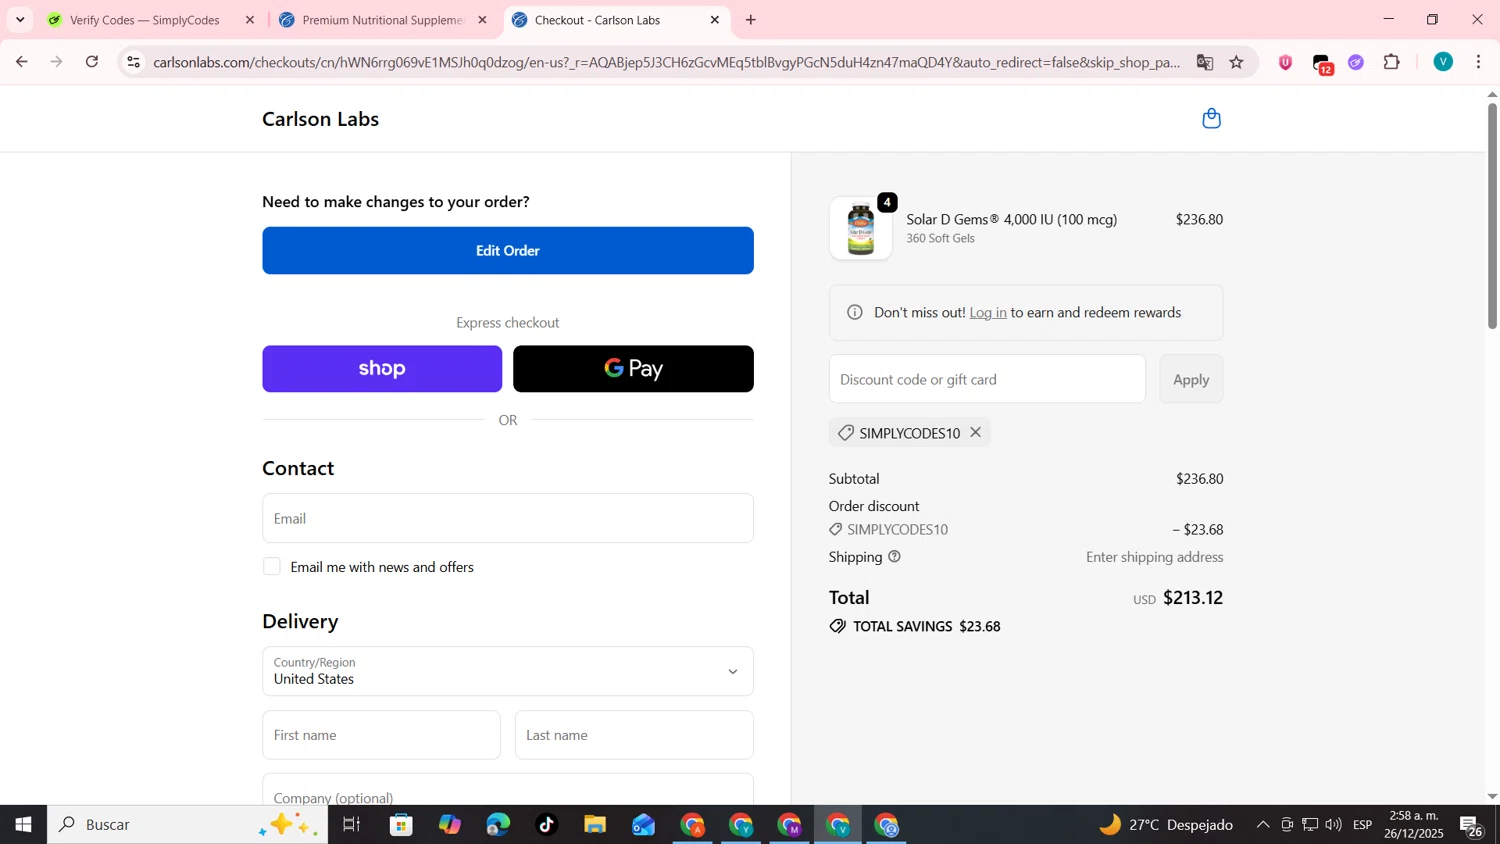
Task: Show hidden system tray icons chevron
Action: pyautogui.click(x=1262, y=825)
